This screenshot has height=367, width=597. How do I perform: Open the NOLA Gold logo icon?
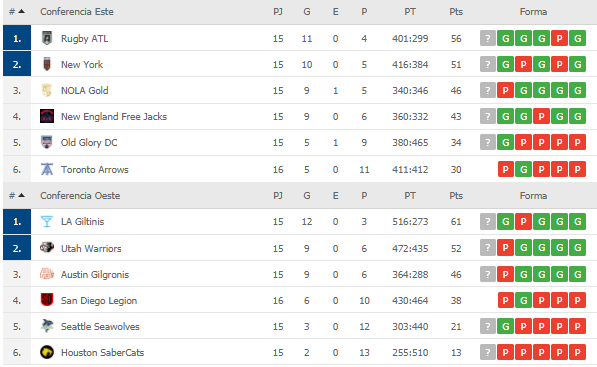pyautogui.click(x=47, y=90)
